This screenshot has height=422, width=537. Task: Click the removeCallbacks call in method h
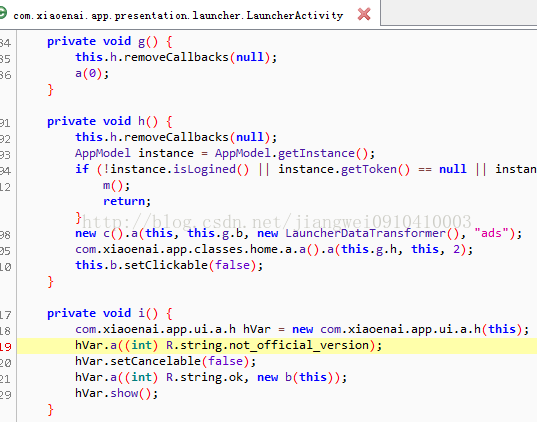(x=176, y=137)
